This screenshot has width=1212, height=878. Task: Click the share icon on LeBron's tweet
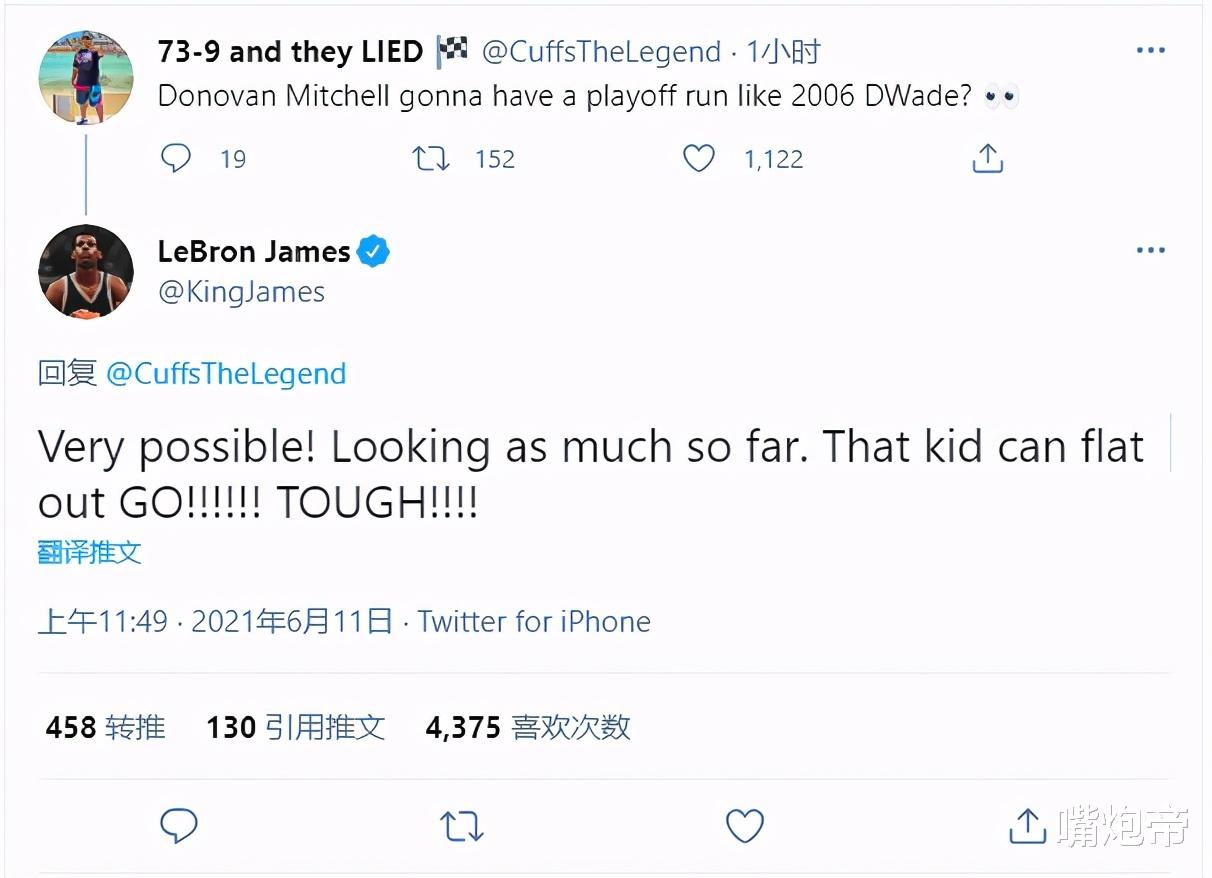pyautogui.click(x=1029, y=826)
